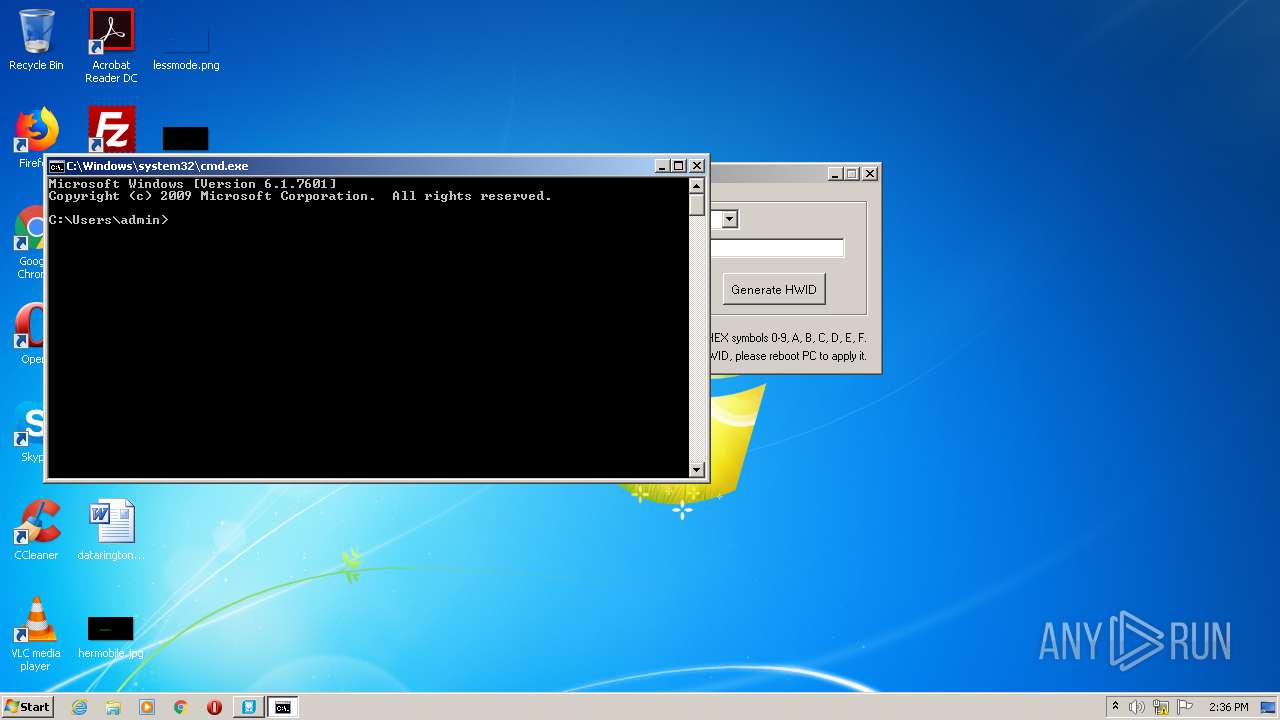Screen dimensions: 1280x720
Task: Click cmd scrollbar down arrow
Action: (x=697, y=469)
